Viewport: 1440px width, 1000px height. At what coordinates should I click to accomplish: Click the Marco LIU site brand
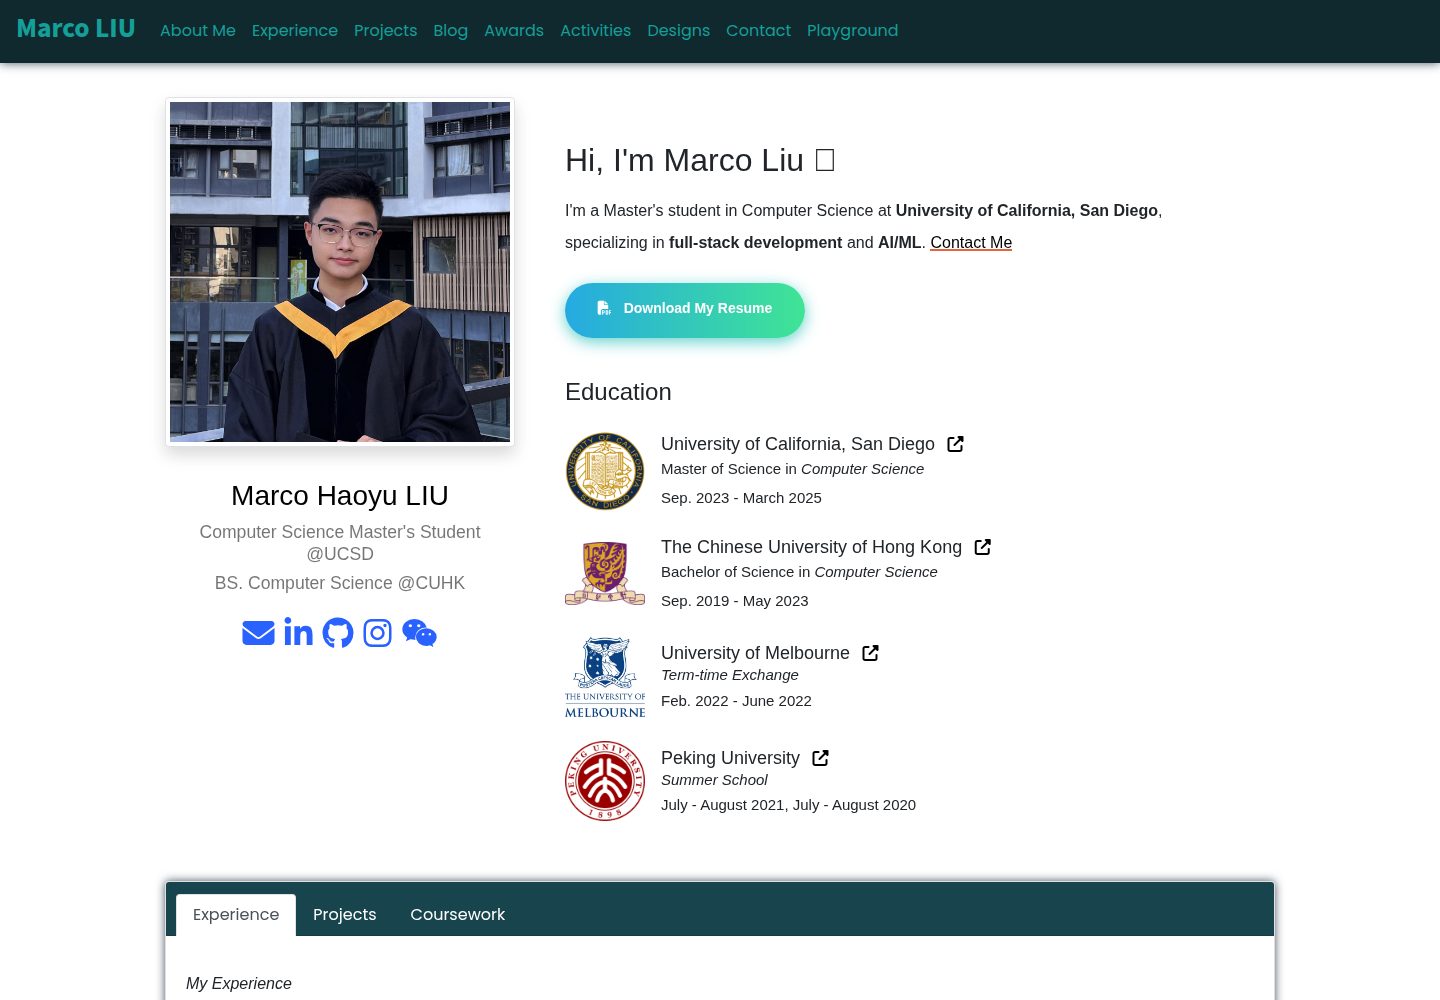76,29
